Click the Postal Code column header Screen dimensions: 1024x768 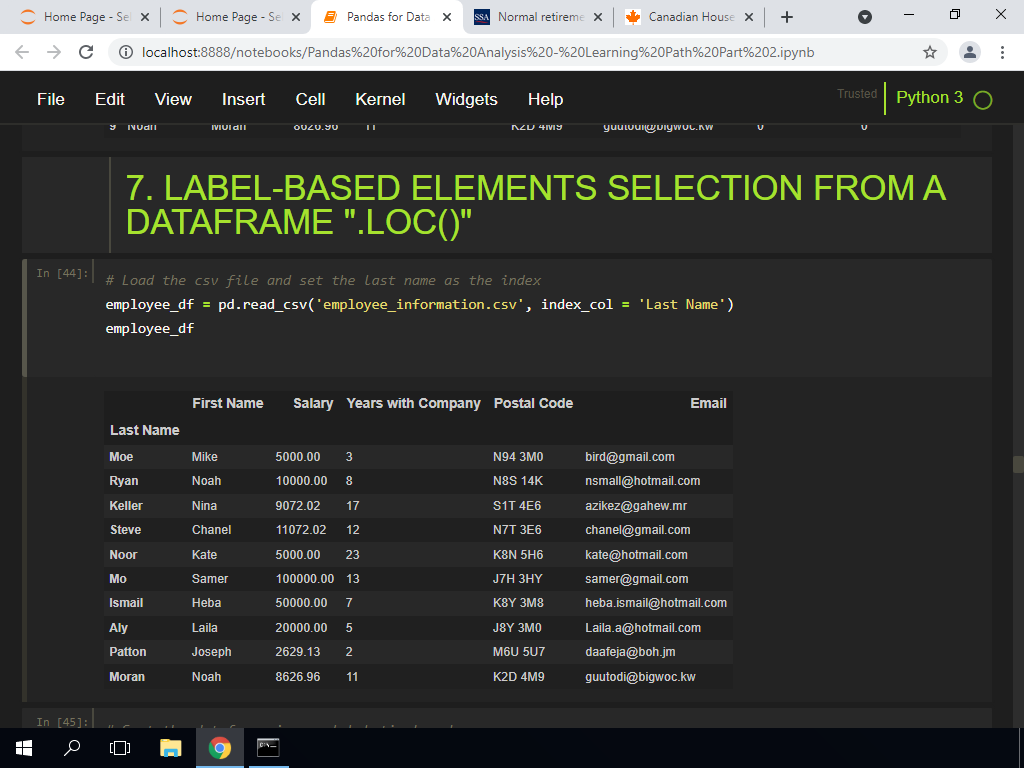coord(533,404)
